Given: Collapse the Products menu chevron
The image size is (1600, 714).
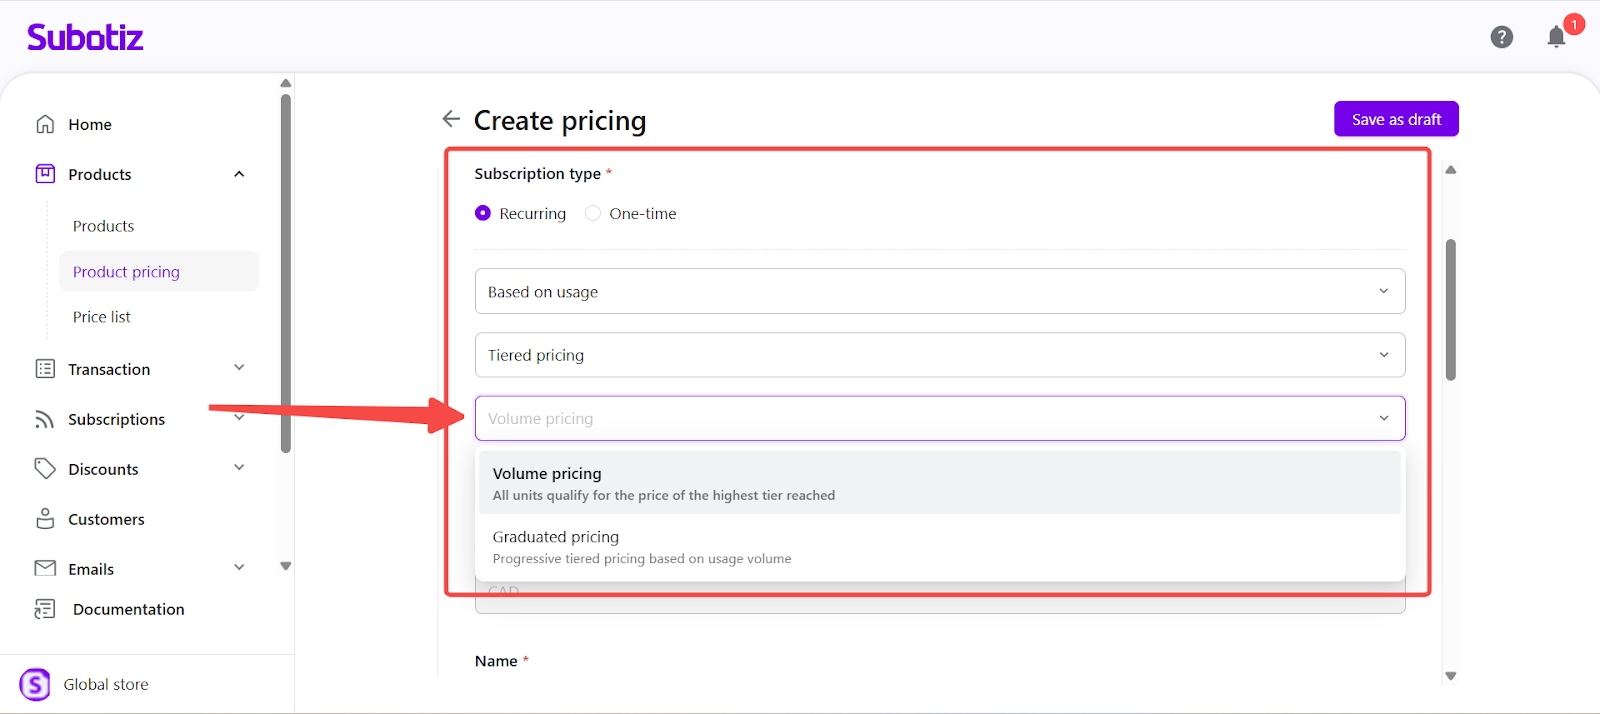Looking at the screenshot, I should coord(239,174).
